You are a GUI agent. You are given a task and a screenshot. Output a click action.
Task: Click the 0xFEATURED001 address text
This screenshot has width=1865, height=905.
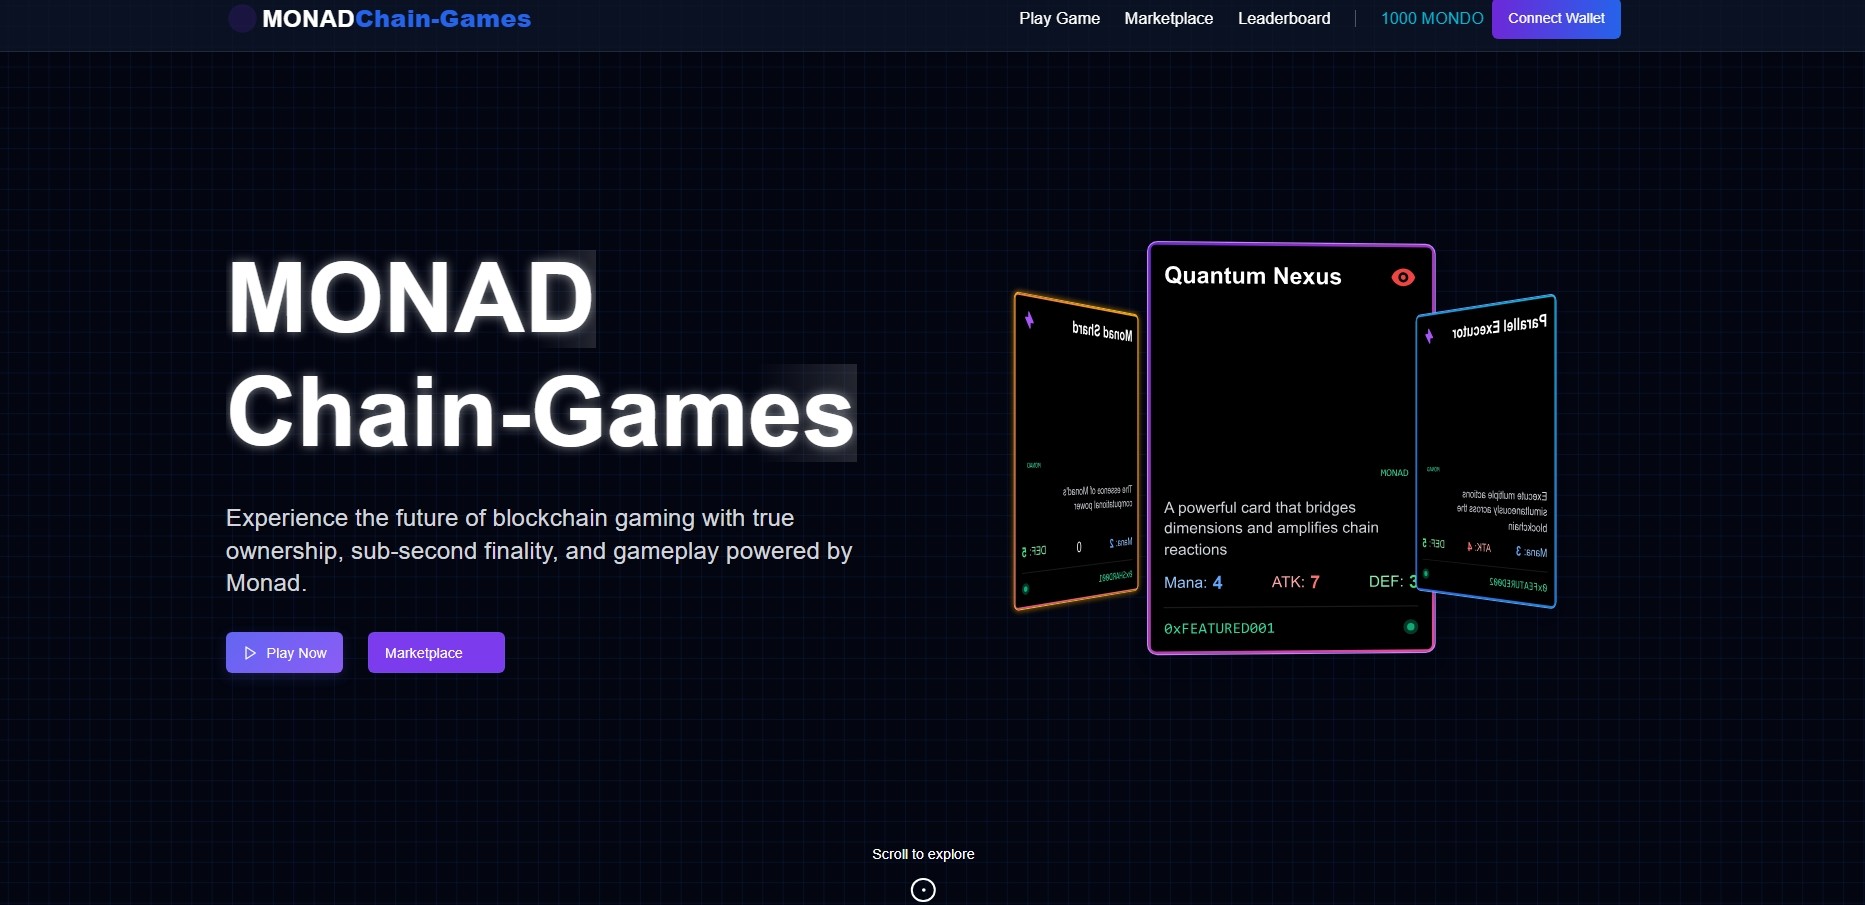coord(1219,628)
